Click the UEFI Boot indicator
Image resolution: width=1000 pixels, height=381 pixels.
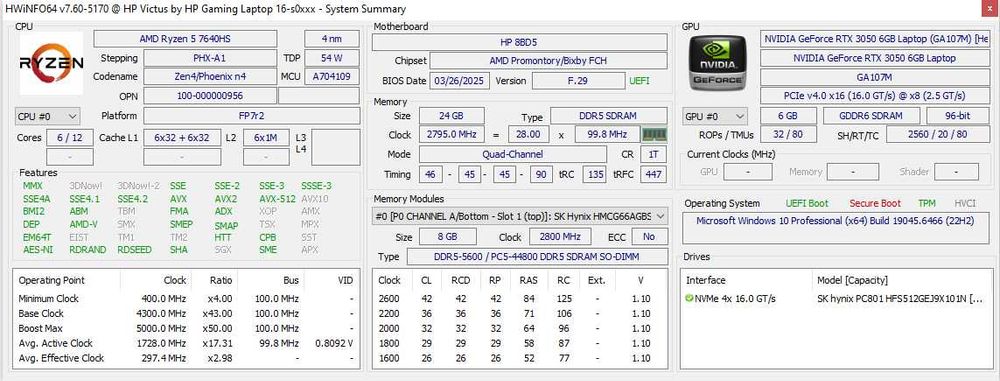pyautogui.click(x=807, y=204)
